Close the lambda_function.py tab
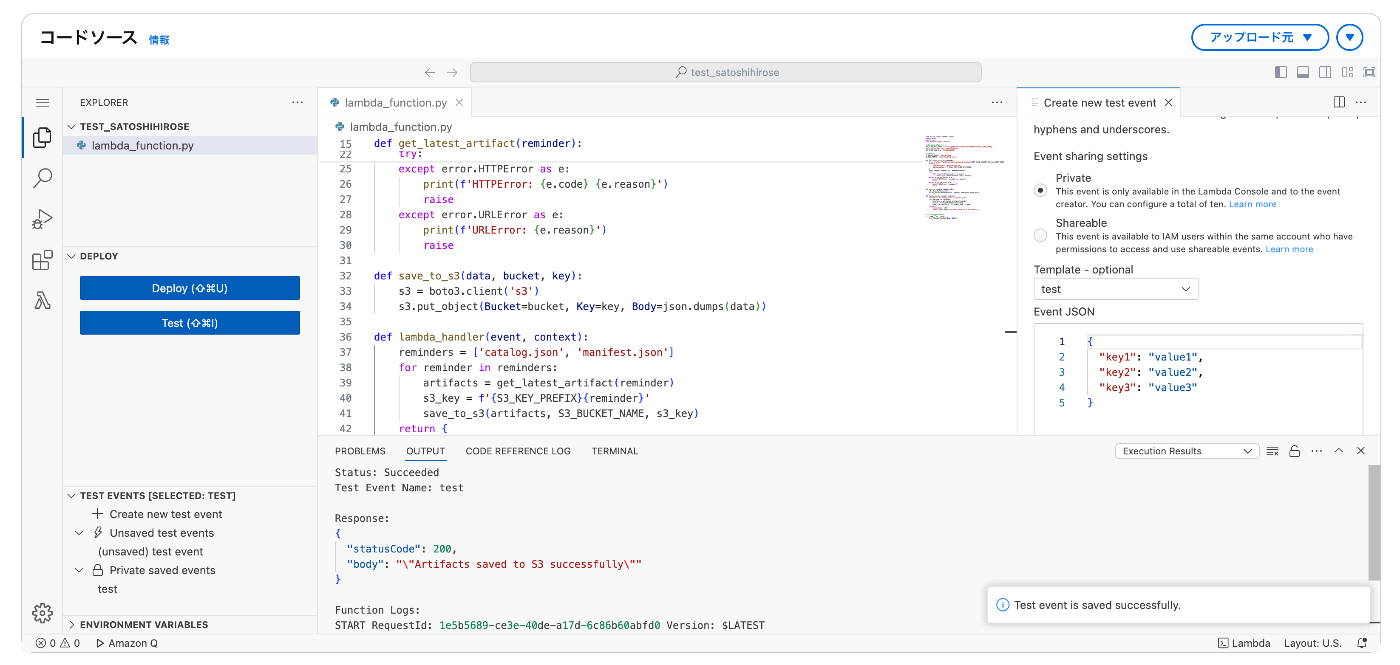The image size is (1400, 665). pyautogui.click(x=459, y=102)
